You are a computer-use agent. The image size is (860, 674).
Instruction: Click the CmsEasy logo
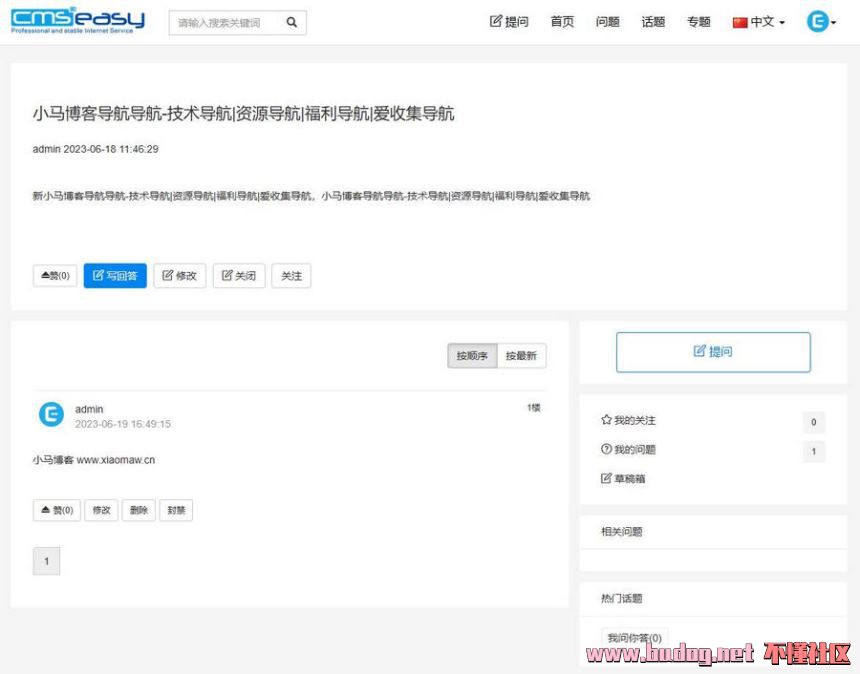78,21
